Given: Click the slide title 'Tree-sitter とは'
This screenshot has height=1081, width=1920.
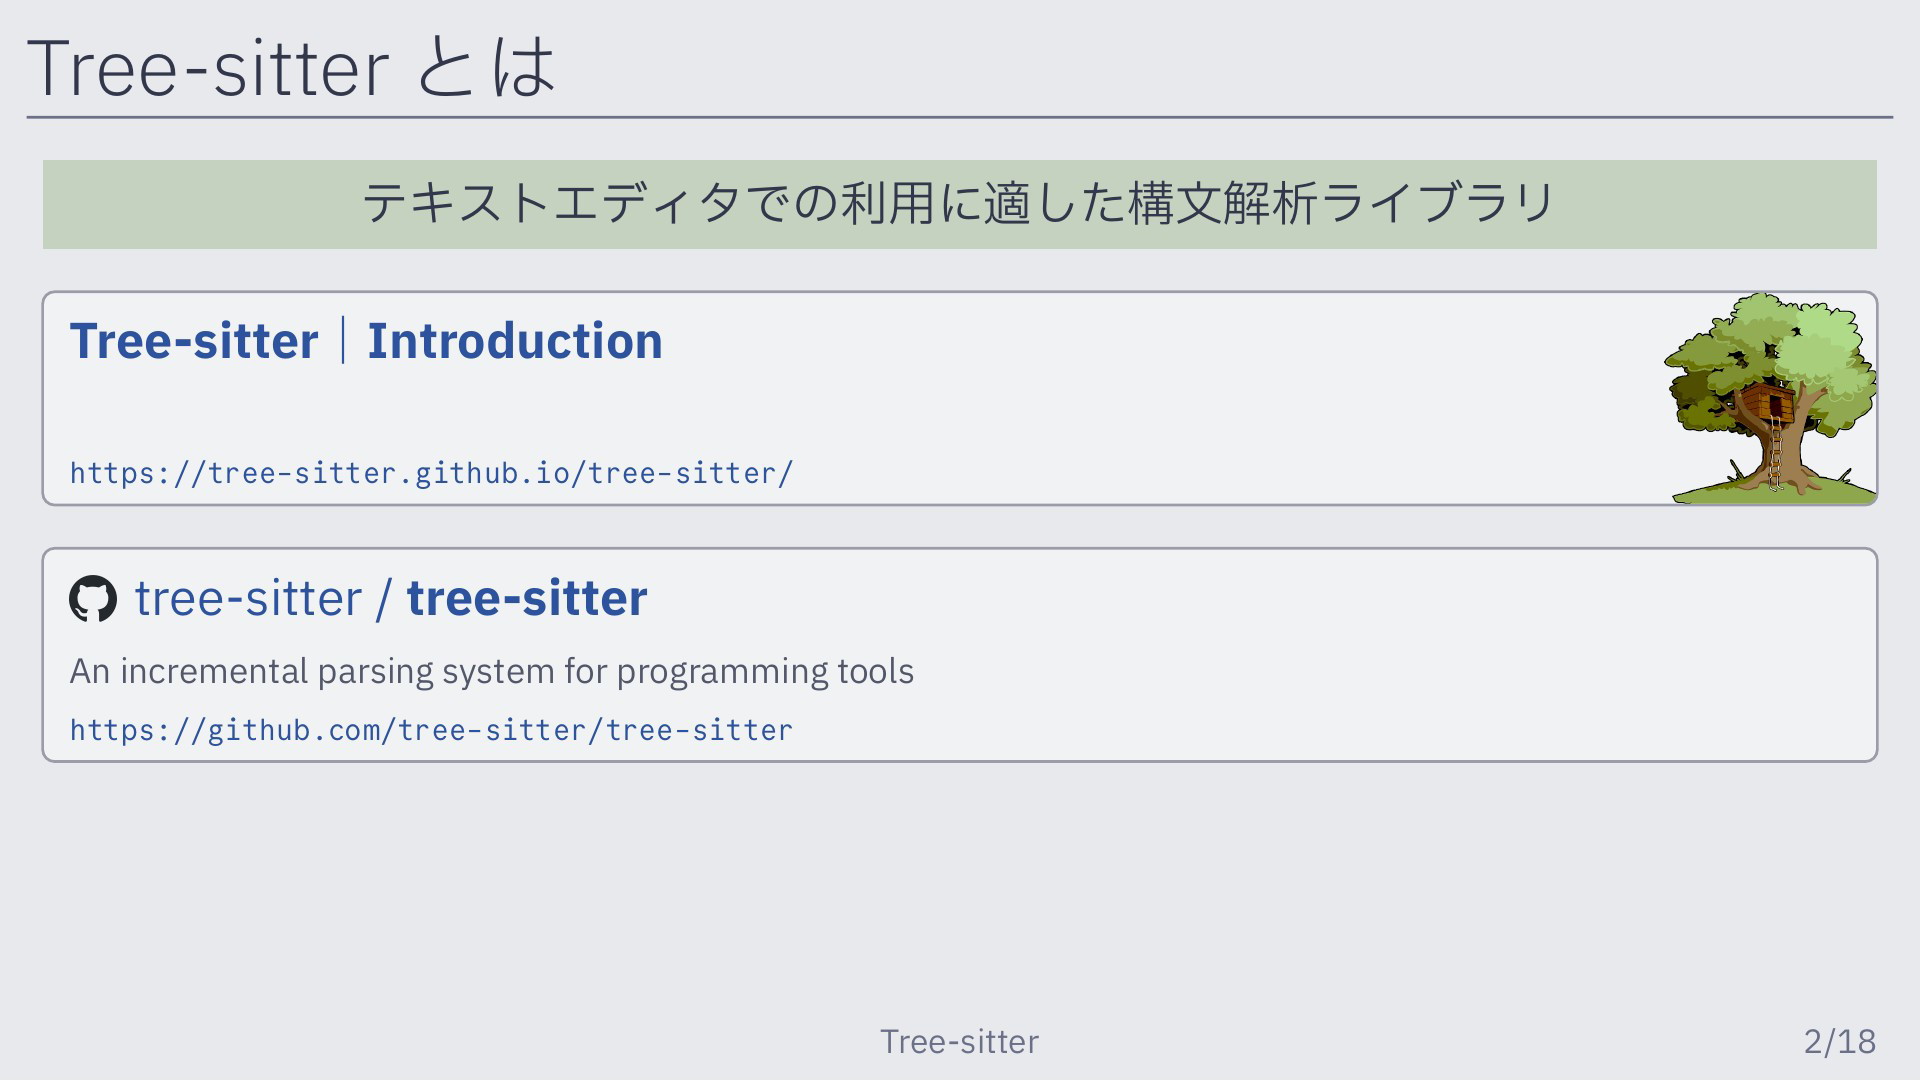Looking at the screenshot, I should coord(291,67).
